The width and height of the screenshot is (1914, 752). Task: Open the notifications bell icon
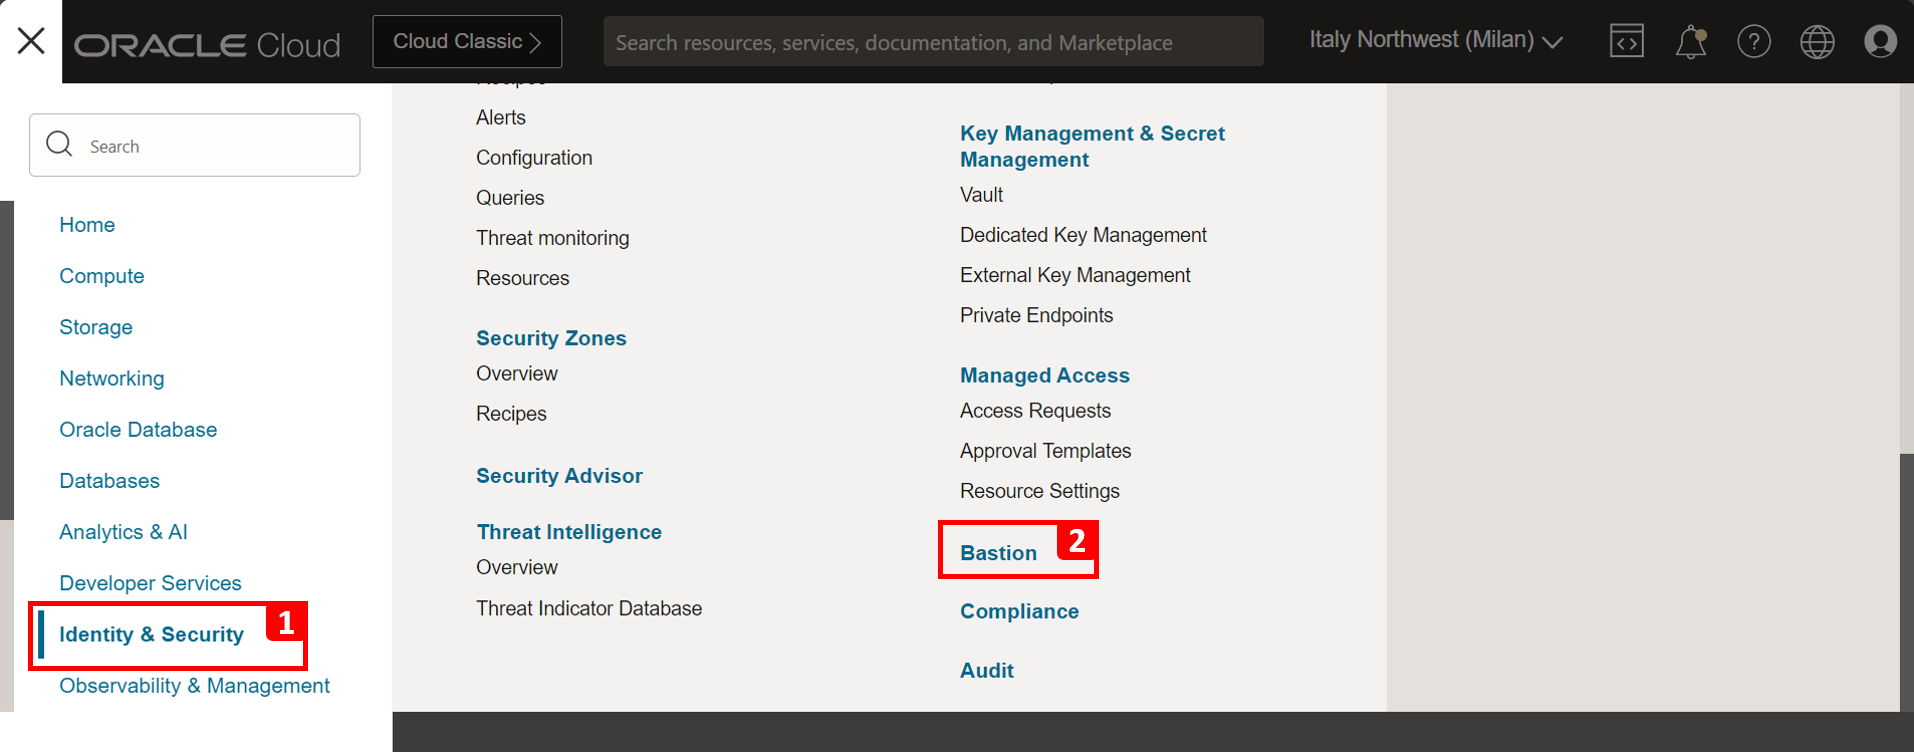[1691, 42]
